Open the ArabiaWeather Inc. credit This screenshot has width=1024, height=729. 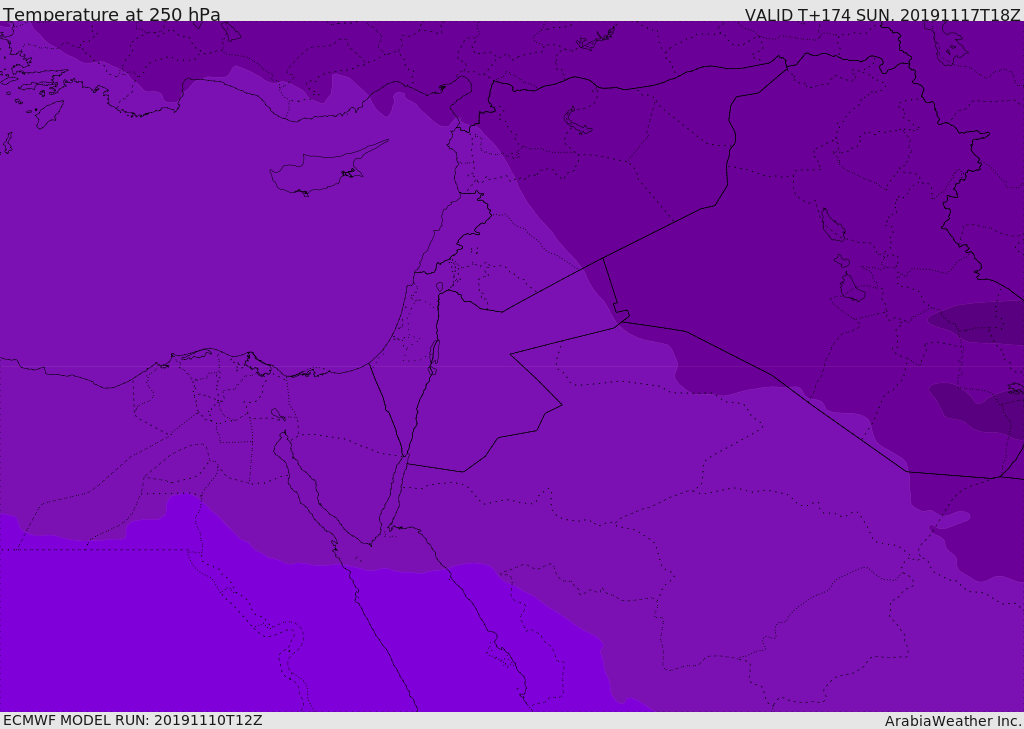[x=953, y=721]
